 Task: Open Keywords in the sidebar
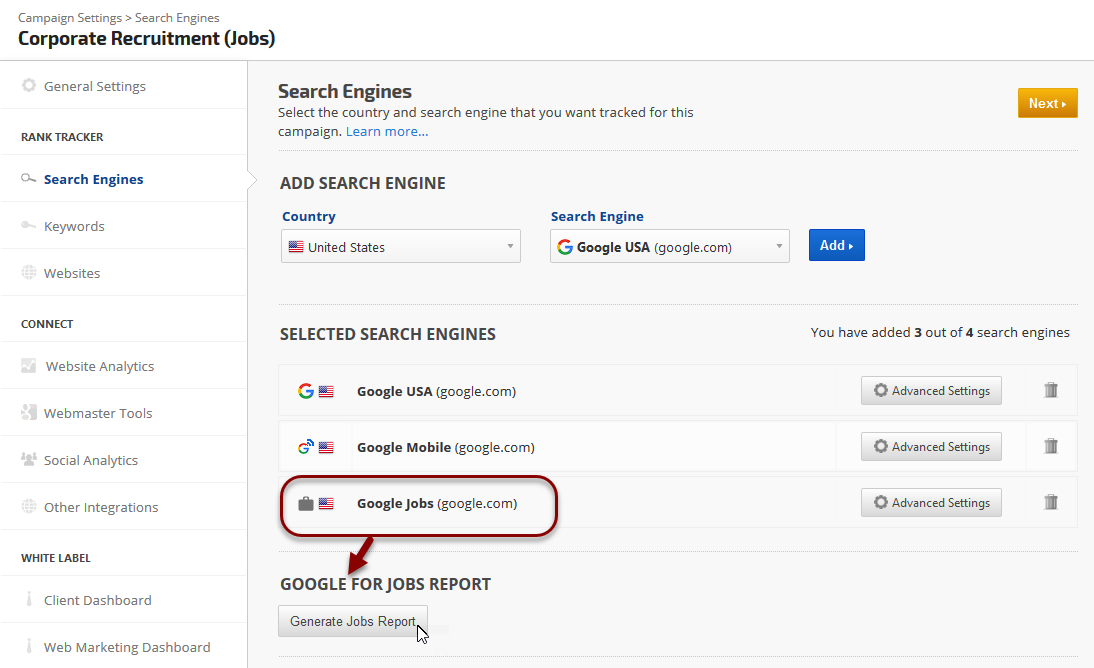tap(74, 226)
